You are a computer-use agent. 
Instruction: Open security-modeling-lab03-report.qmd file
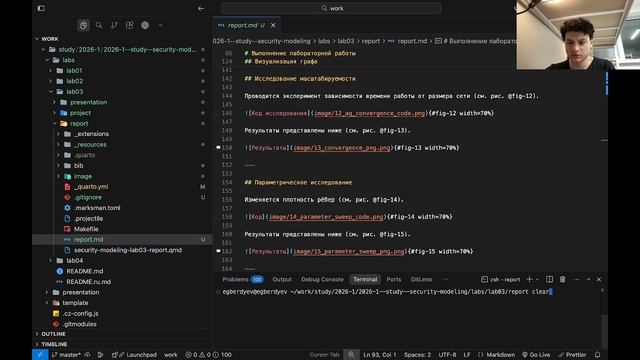coord(128,250)
